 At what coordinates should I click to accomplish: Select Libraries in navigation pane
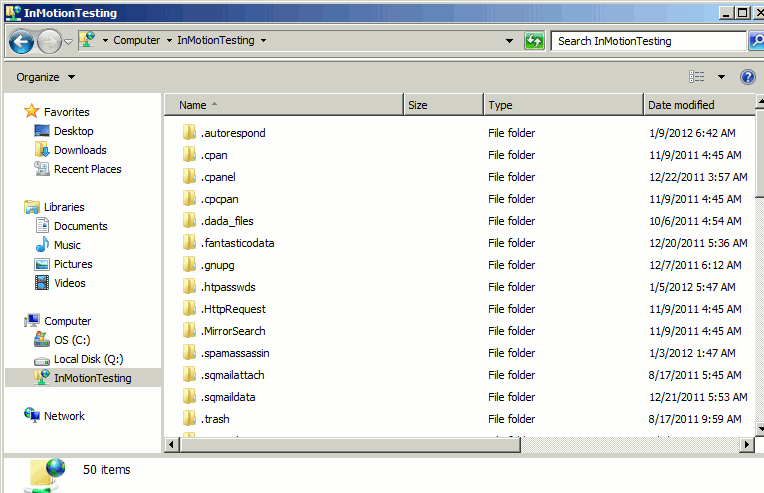pyautogui.click(x=64, y=207)
